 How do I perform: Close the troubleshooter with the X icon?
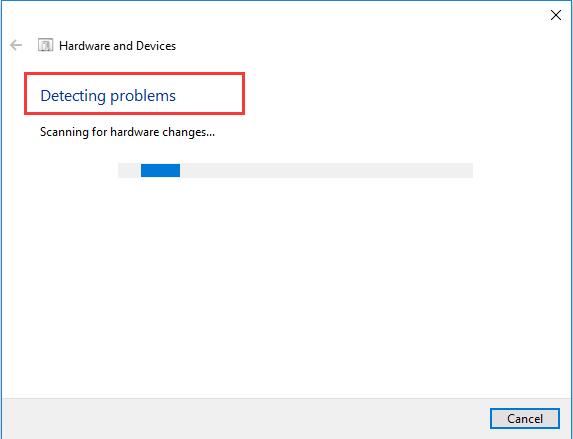pos(556,15)
